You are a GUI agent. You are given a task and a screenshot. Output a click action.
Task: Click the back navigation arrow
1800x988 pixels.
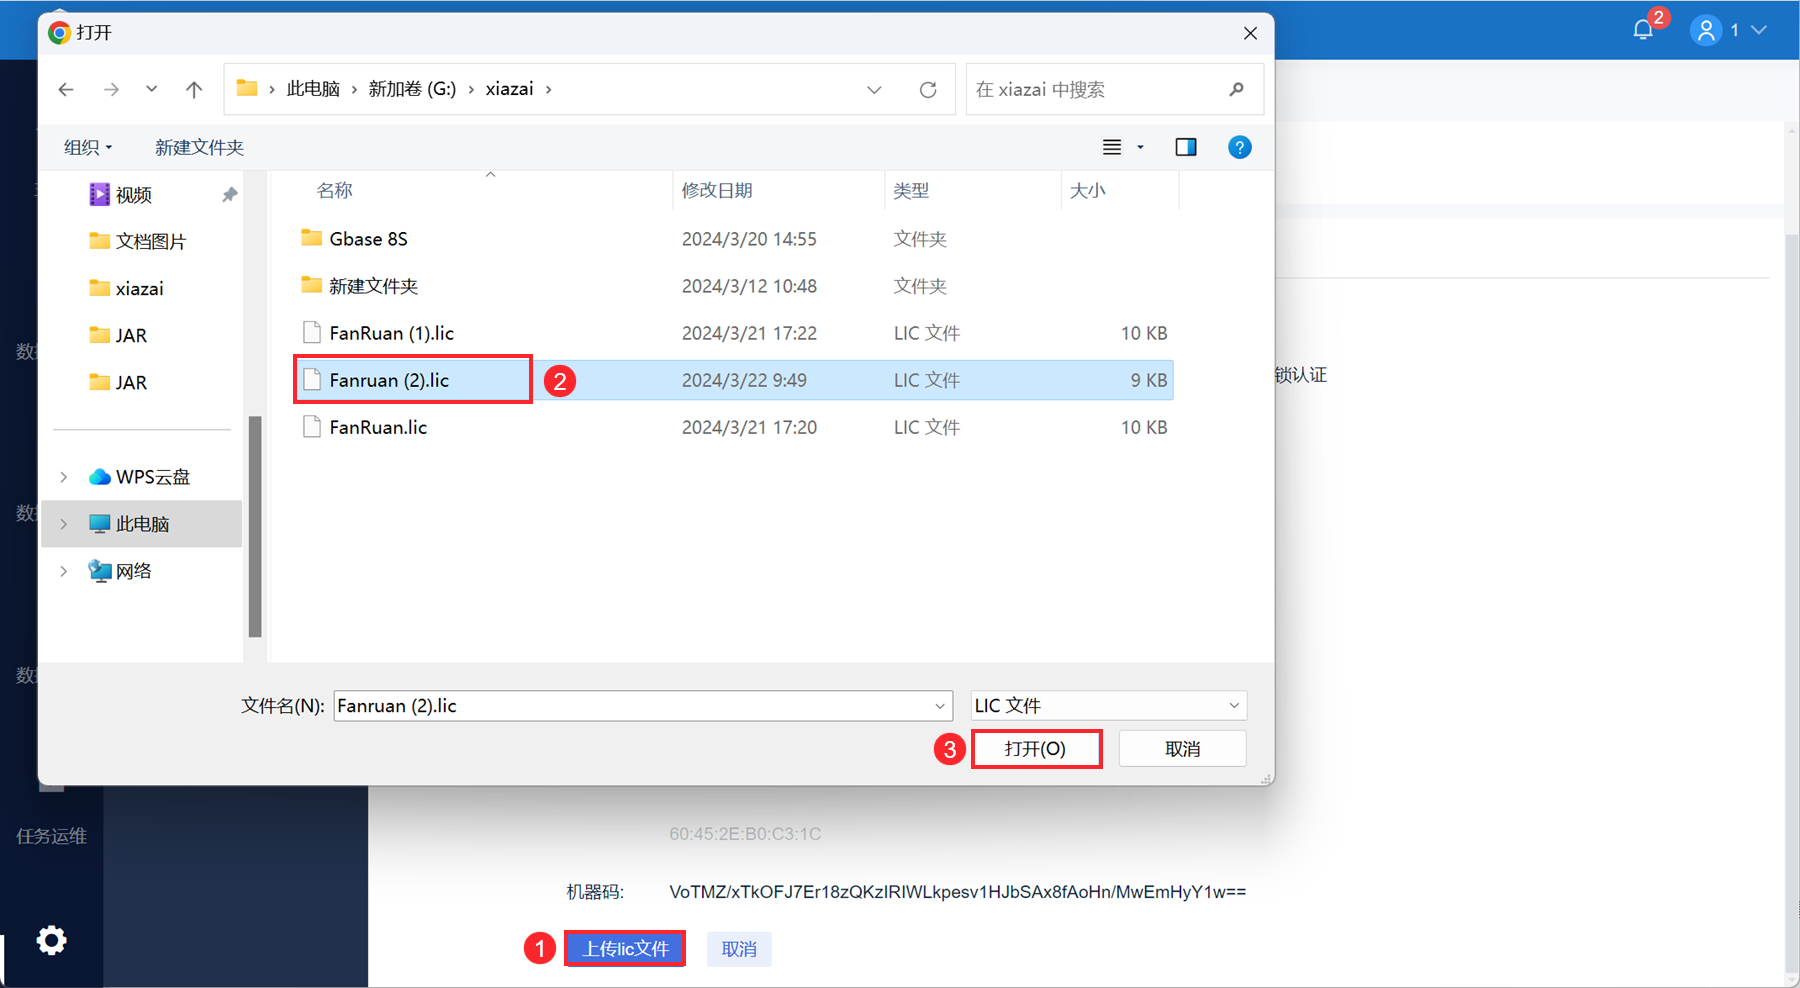point(66,90)
